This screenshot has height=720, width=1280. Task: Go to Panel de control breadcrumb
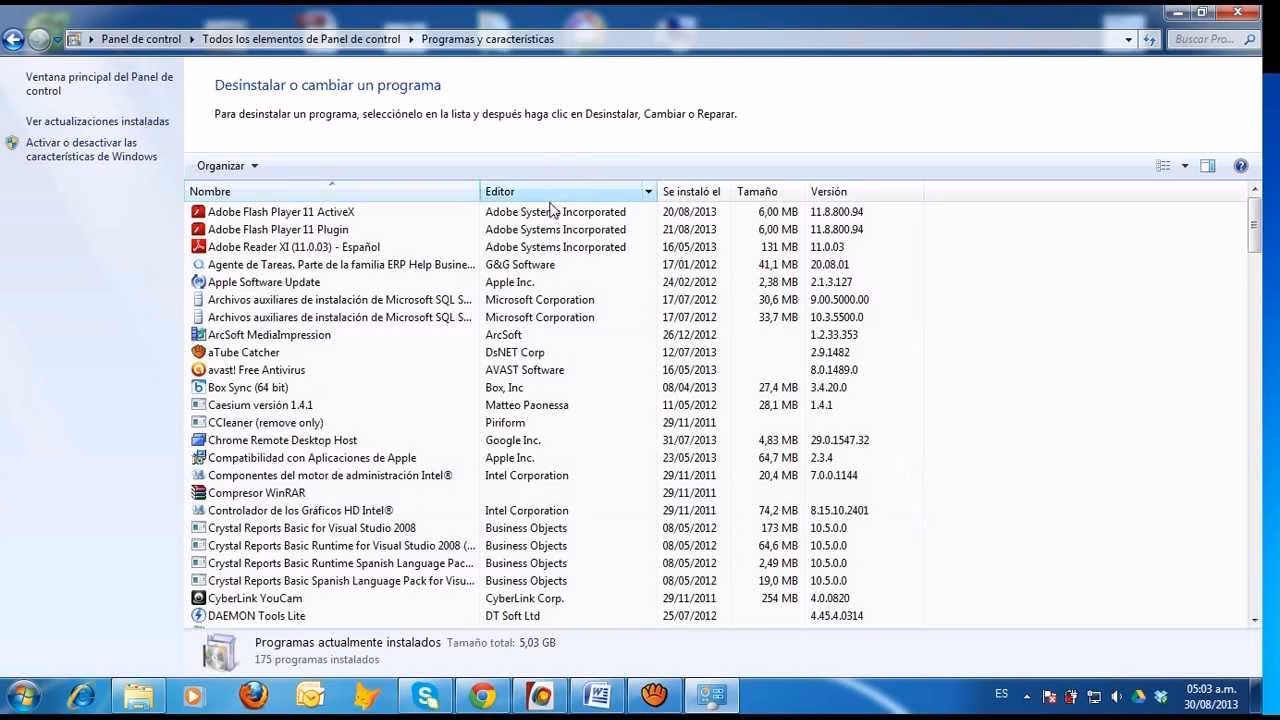click(x=141, y=40)
